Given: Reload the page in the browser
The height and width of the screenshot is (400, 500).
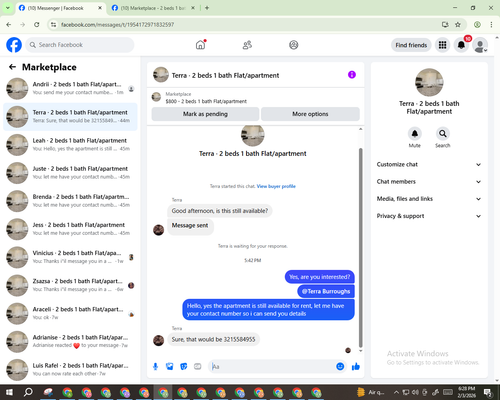Looking at the screenshot, I should (37, 25).
